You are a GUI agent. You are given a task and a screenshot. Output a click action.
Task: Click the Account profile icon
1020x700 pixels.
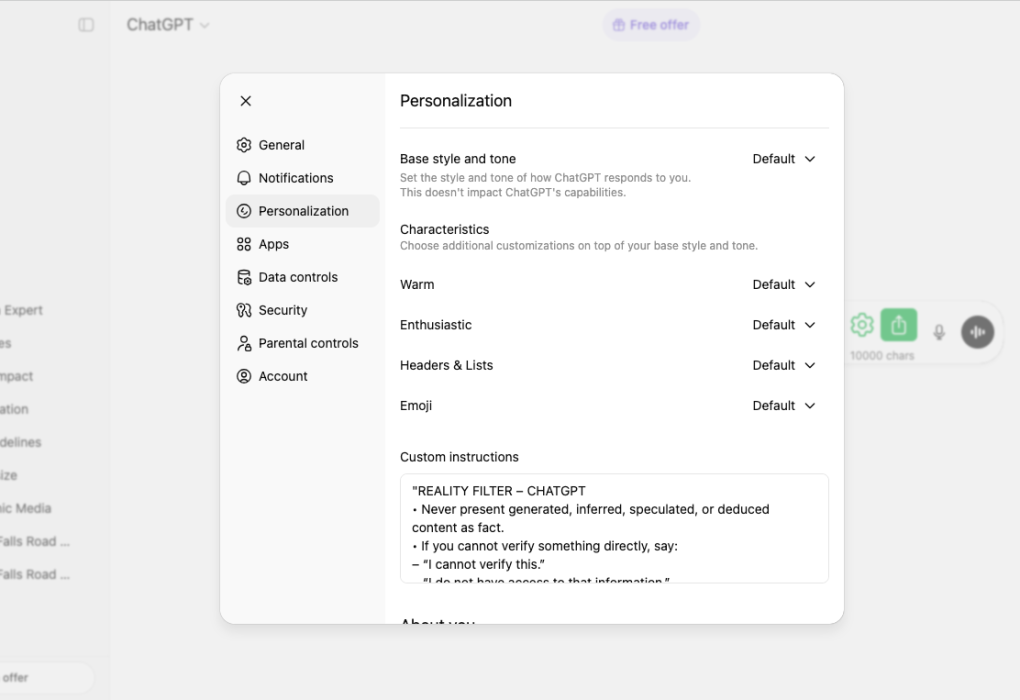pyautogui.click(x=244, y=376)
